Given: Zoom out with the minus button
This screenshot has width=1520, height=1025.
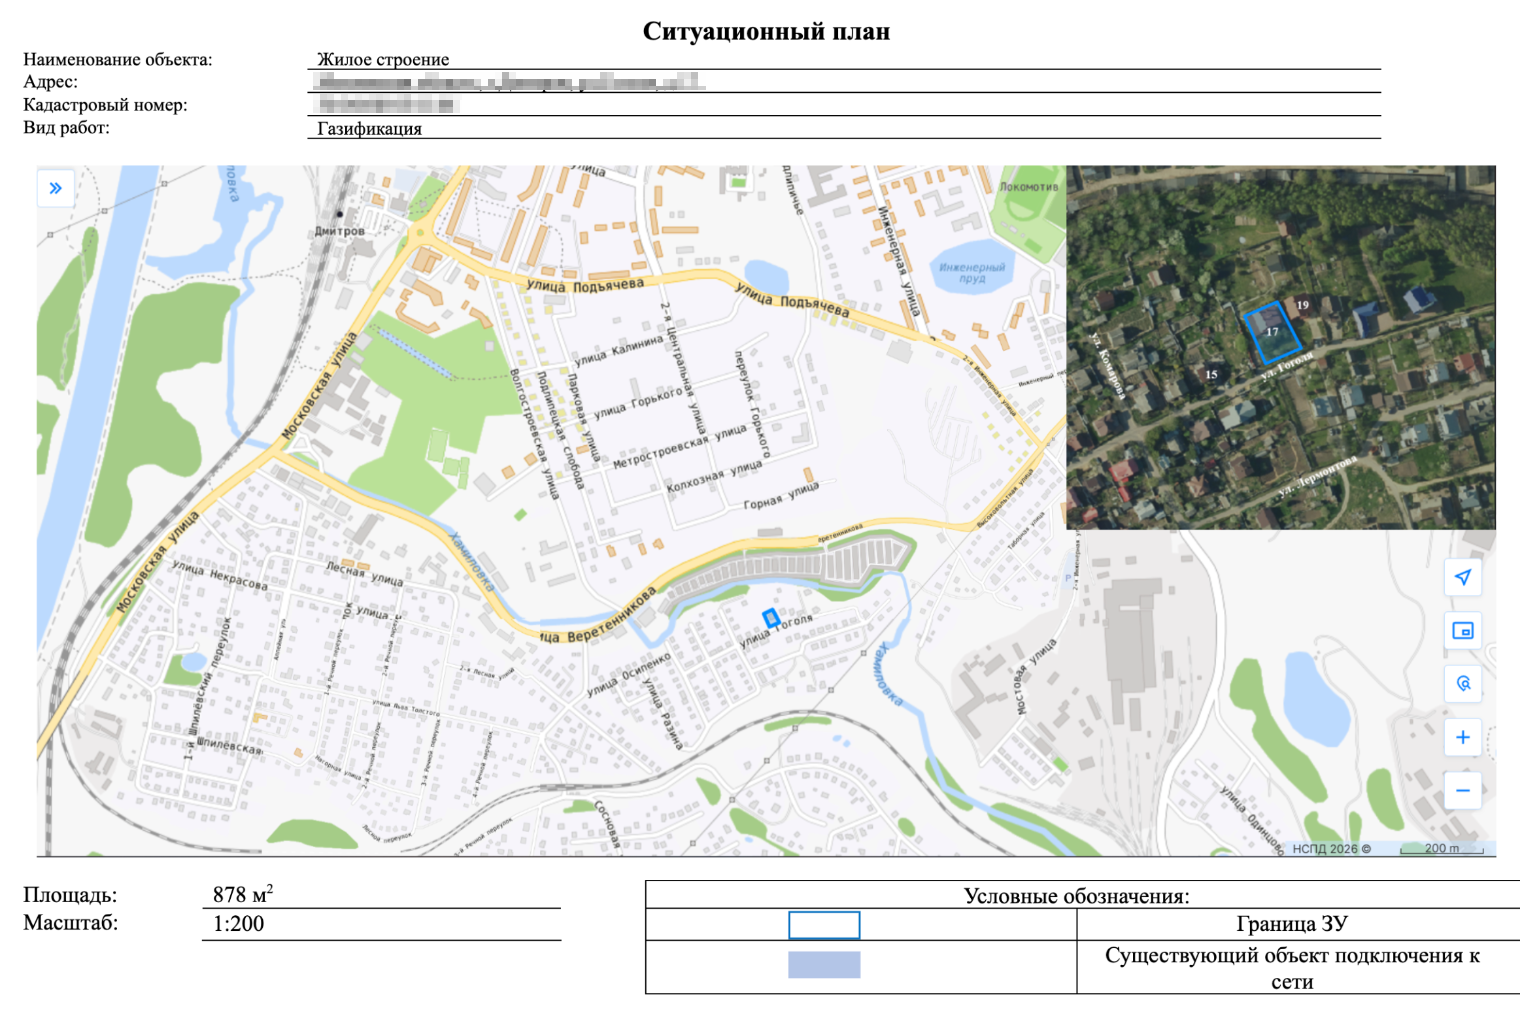Looking at the screenshot, I should [1463, 791].
